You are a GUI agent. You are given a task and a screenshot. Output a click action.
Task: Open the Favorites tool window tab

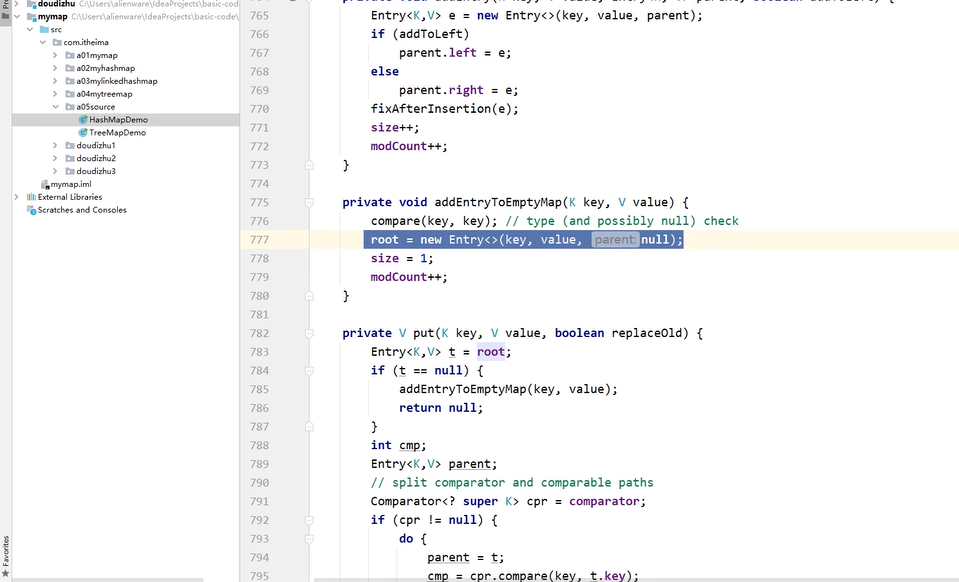8,548
